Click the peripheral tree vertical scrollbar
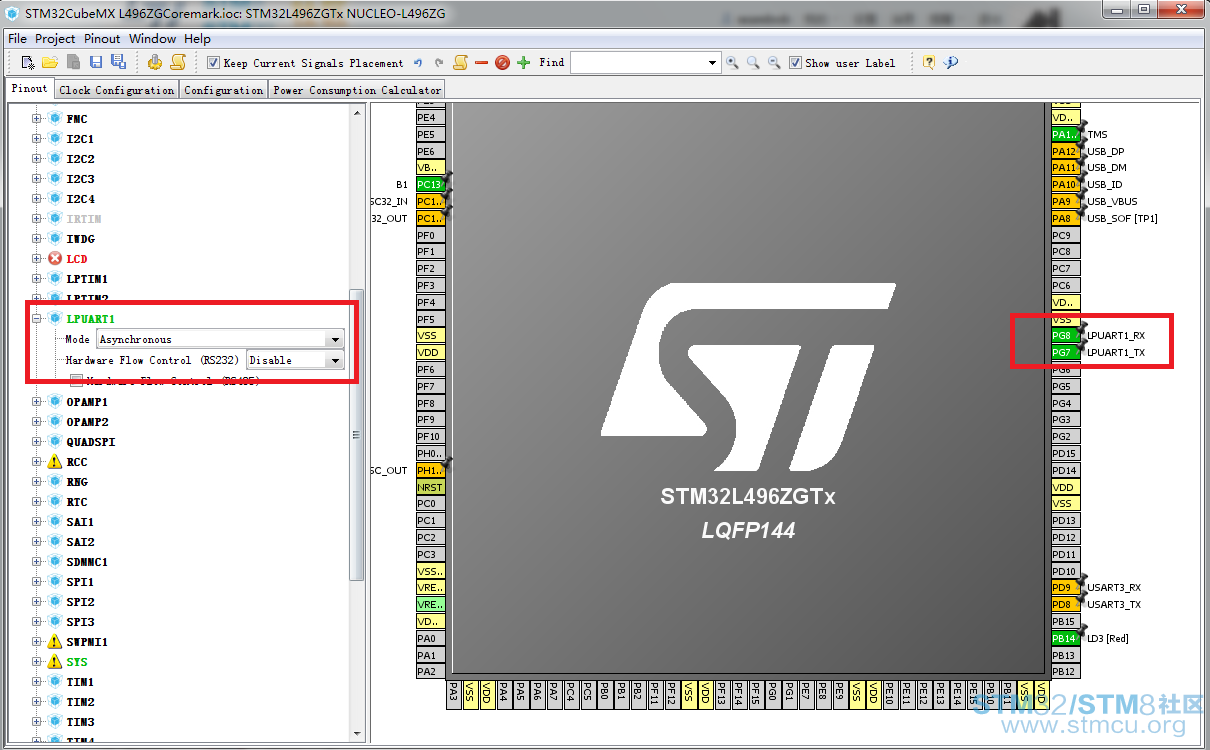 click(x=357, y=434)
